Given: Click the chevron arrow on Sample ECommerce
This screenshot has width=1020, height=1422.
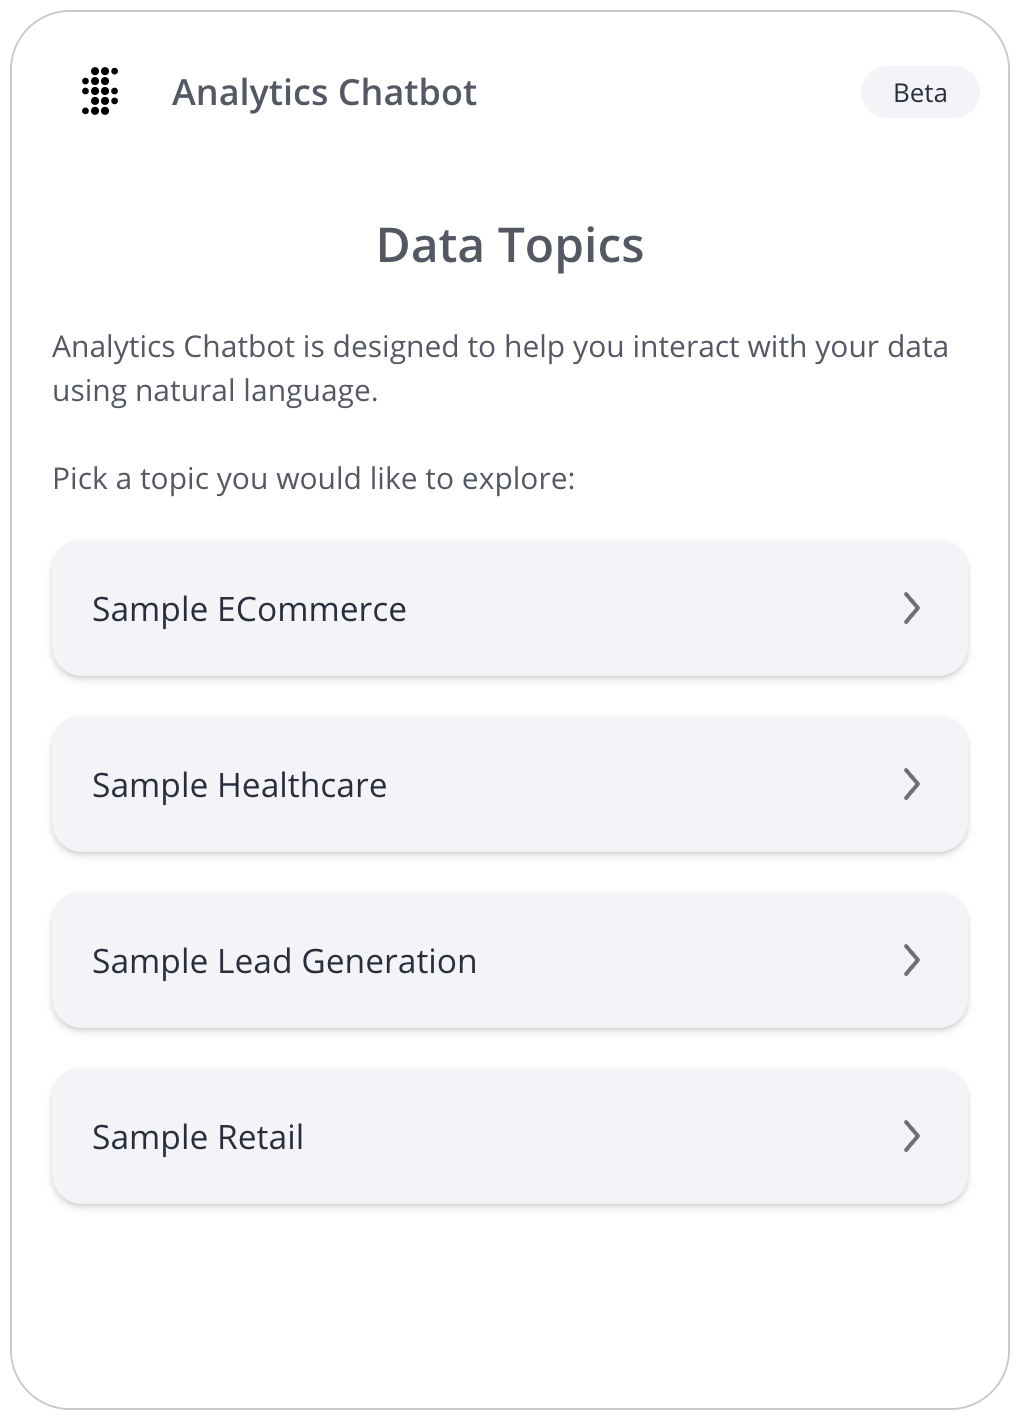Looking at the screenshot, I should (911, 608).
